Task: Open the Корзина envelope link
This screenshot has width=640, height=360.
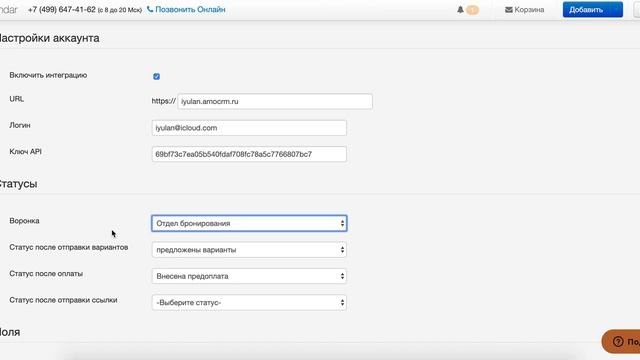Action: click(524, 9)
